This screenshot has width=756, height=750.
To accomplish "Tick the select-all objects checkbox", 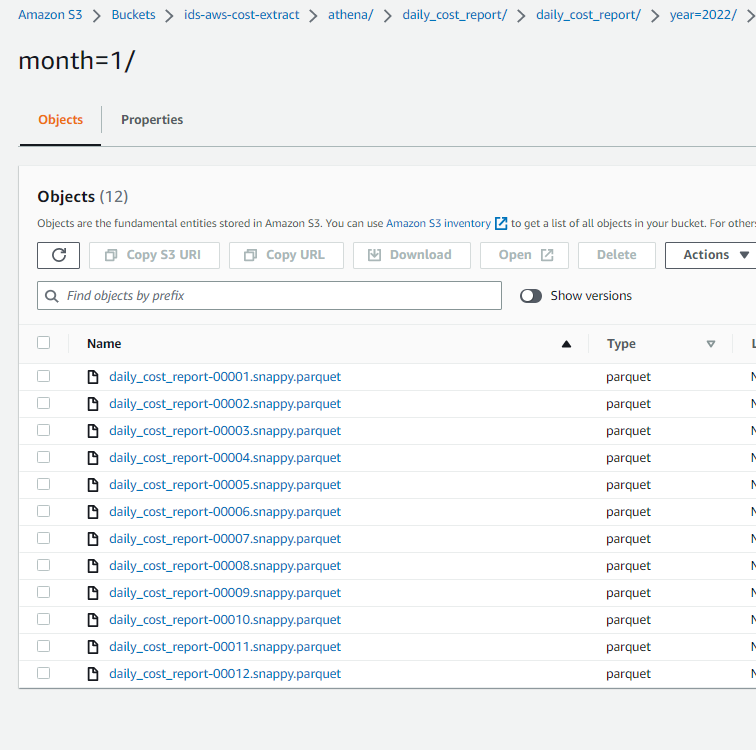I will [43, 343].
